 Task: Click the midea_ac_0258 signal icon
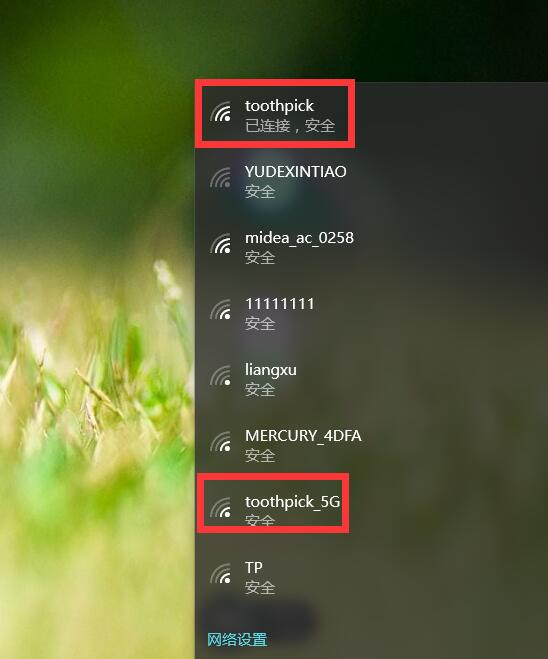pos(221,244)
